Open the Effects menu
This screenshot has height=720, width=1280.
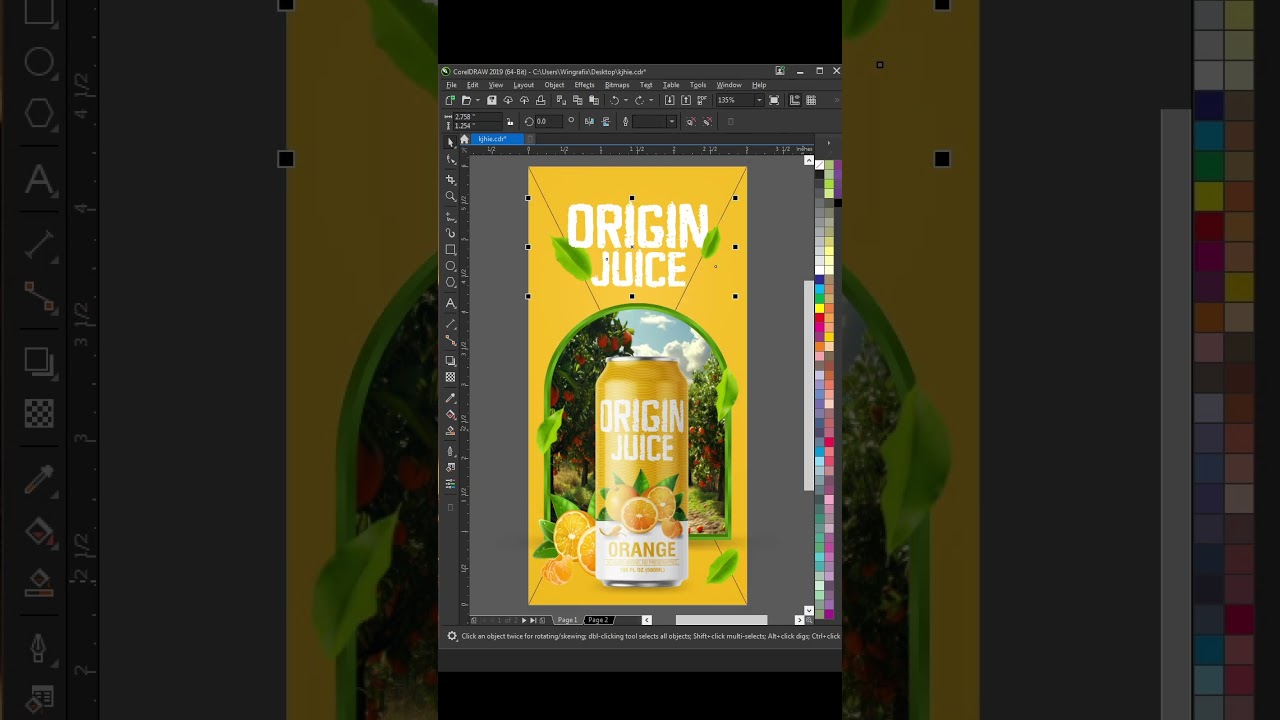coord(585,85)
